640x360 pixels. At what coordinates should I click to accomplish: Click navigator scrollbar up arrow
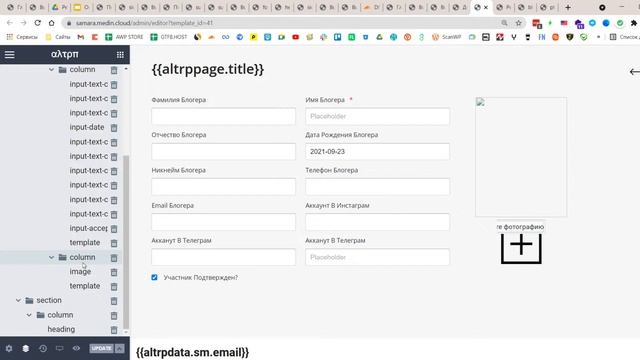coord(126,69)
